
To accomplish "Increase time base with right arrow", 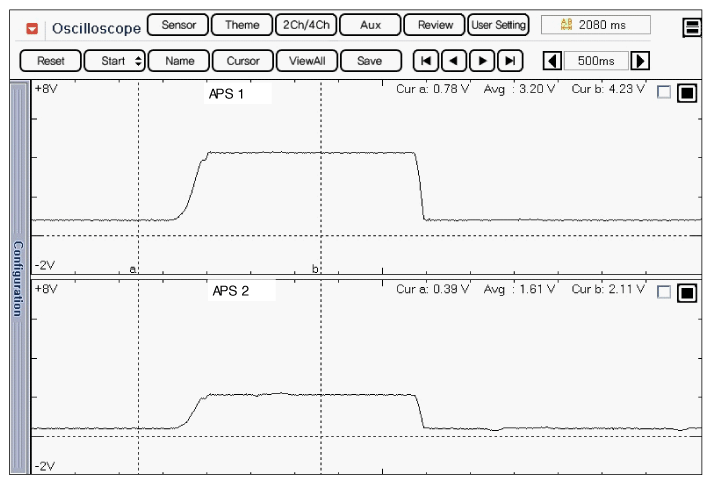I will 640,61.
